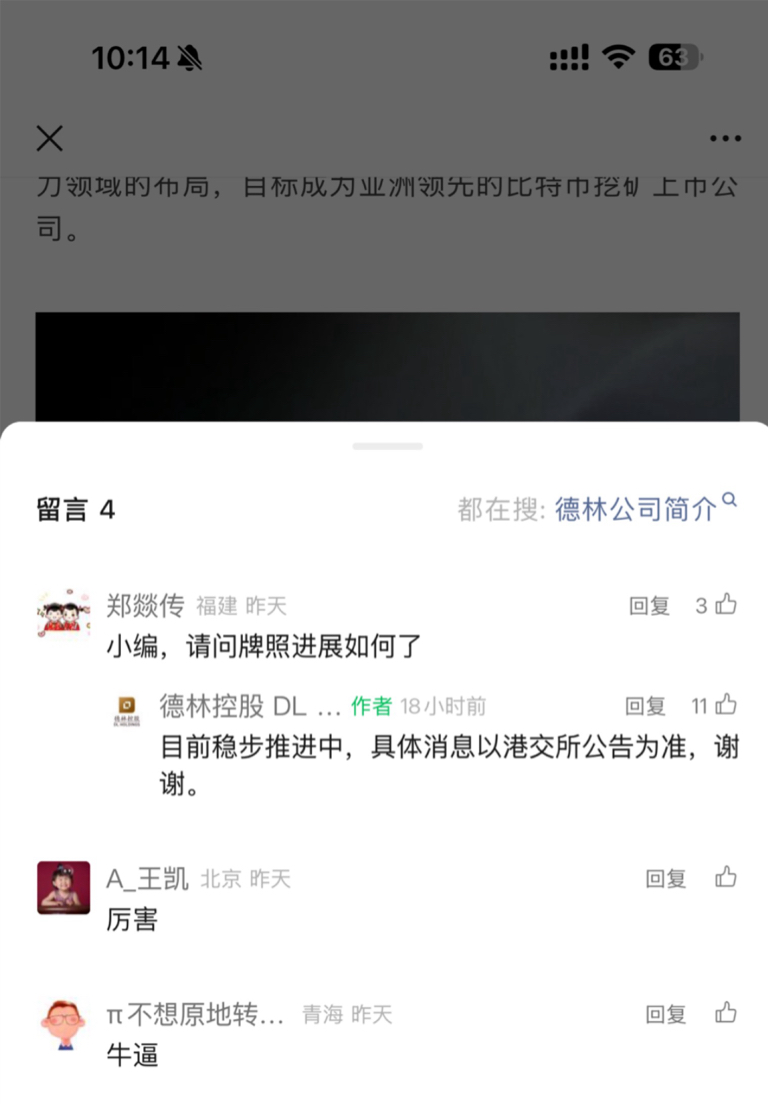Screen dimensions: 768x1106
Task: Reply to π不想原地转's comment
Action: coord(666,1015)
